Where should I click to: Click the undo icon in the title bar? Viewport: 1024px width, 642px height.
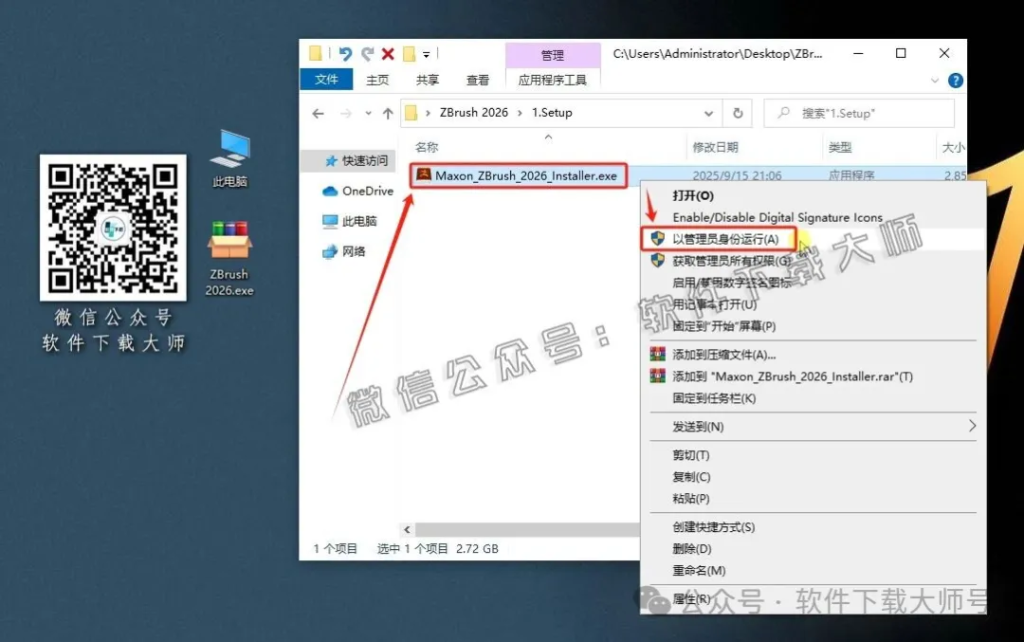[345, 54]
